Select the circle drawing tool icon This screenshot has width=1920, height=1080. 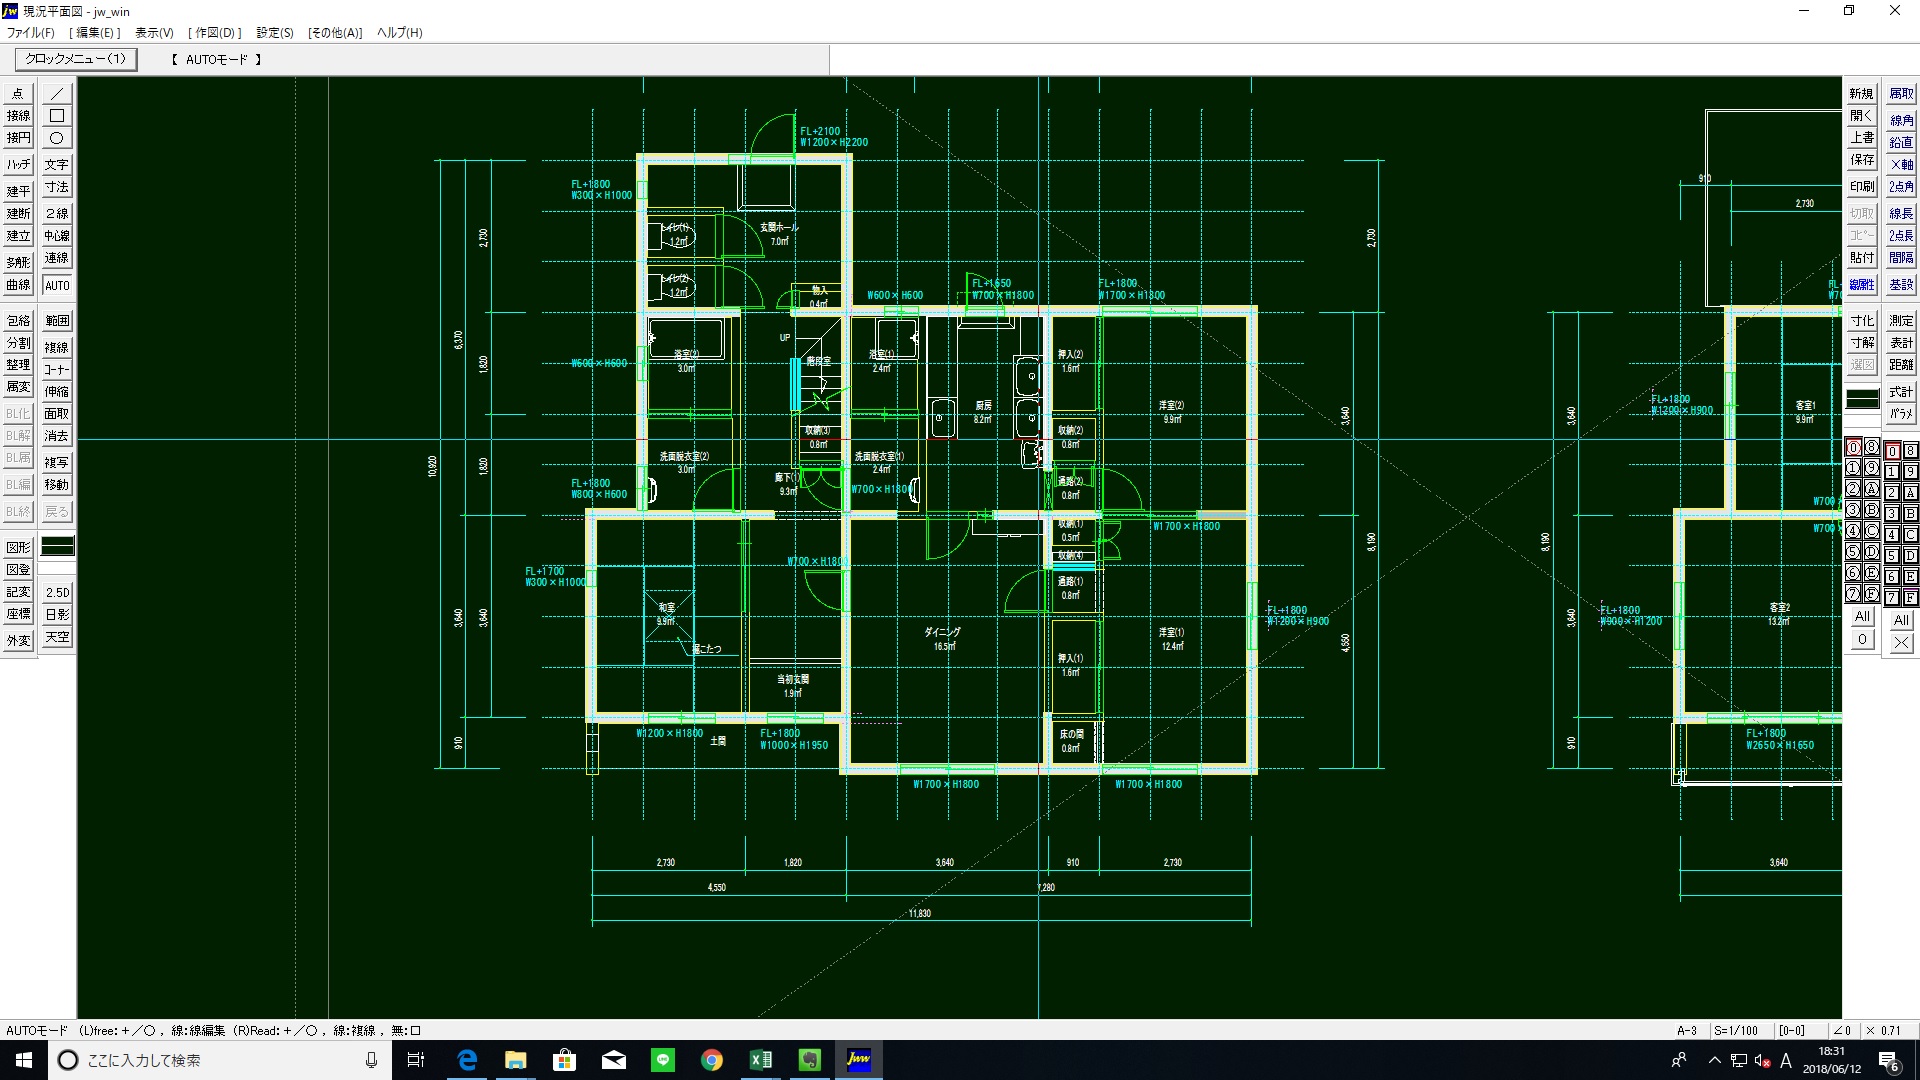[57, 138]
